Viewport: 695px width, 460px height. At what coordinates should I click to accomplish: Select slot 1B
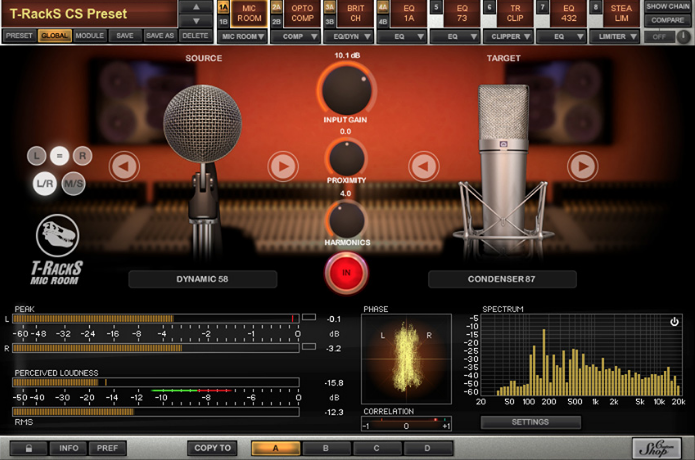(223, 21)
